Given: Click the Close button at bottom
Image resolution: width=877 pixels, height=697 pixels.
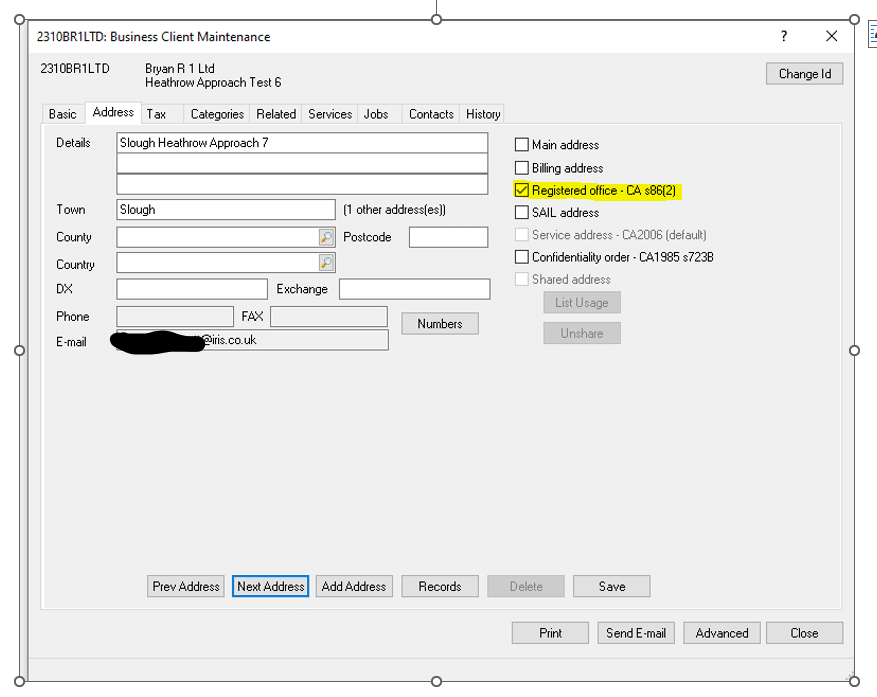Looking at the screenshot, I should click(804, 633).
